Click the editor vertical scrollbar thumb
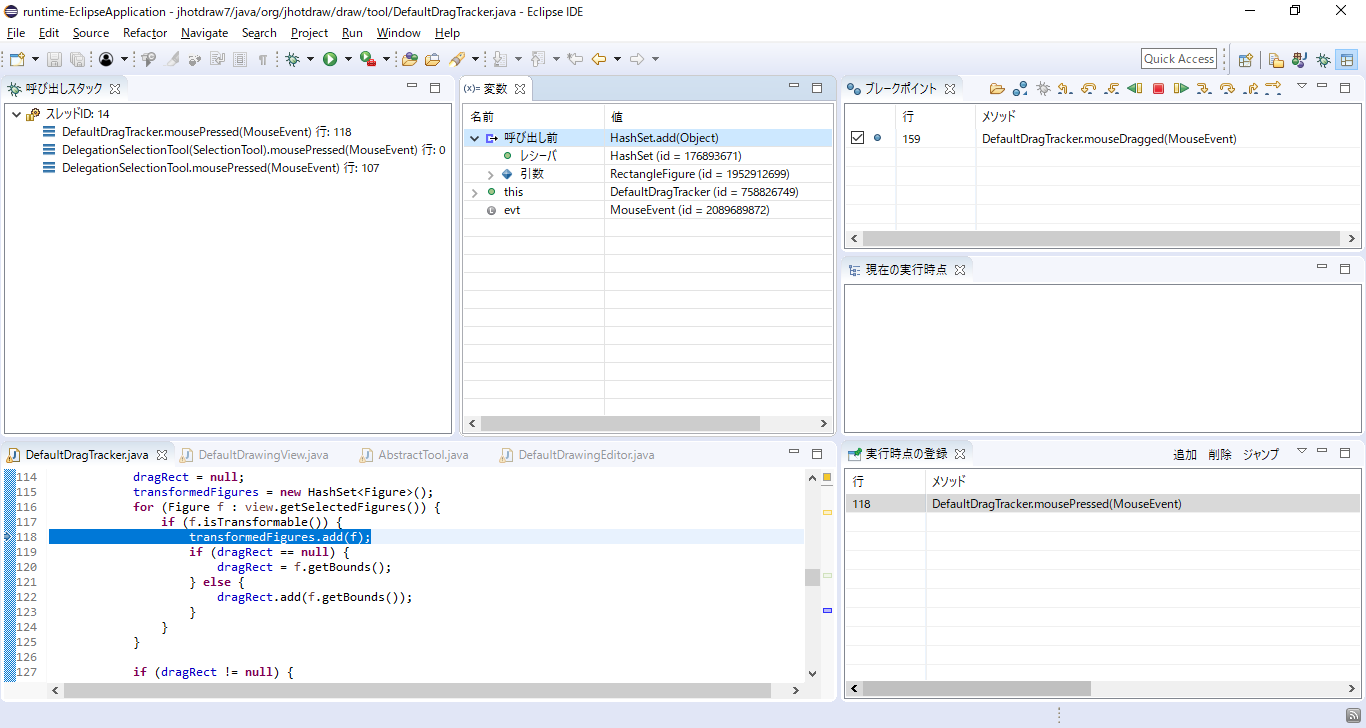1366x728 pixels. [x=812, y=577]
